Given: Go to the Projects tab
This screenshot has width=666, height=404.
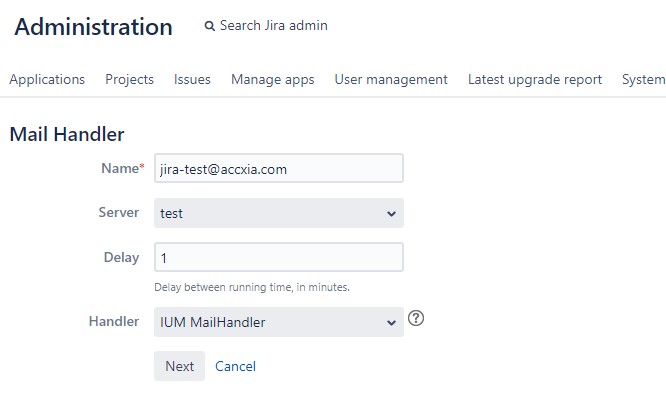Looking at the screenshot, I should coord(129,80).
